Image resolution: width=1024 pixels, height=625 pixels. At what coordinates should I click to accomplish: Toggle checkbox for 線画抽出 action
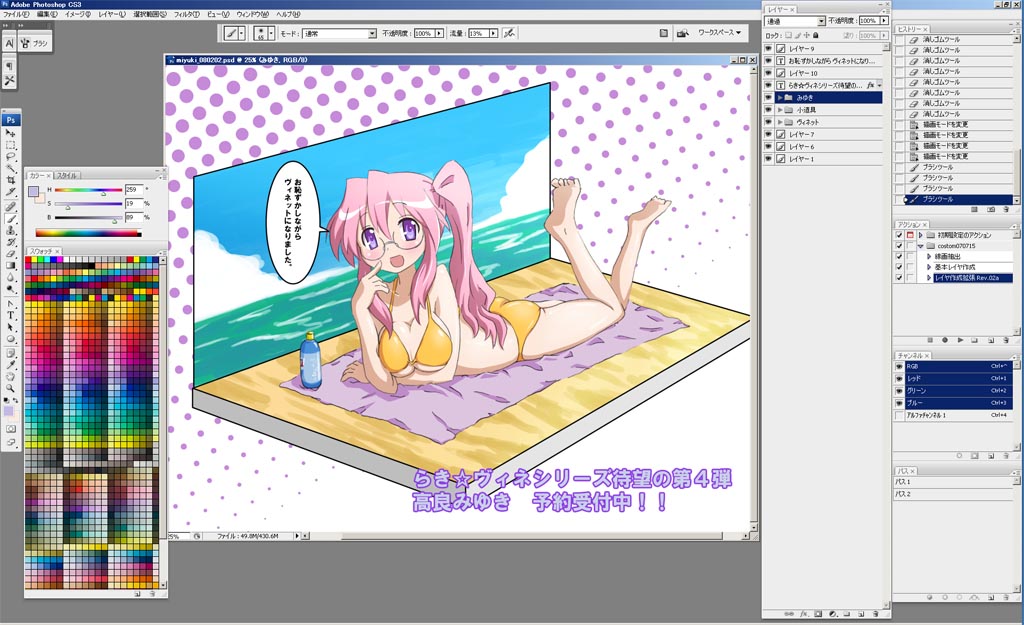pos(899,257)
